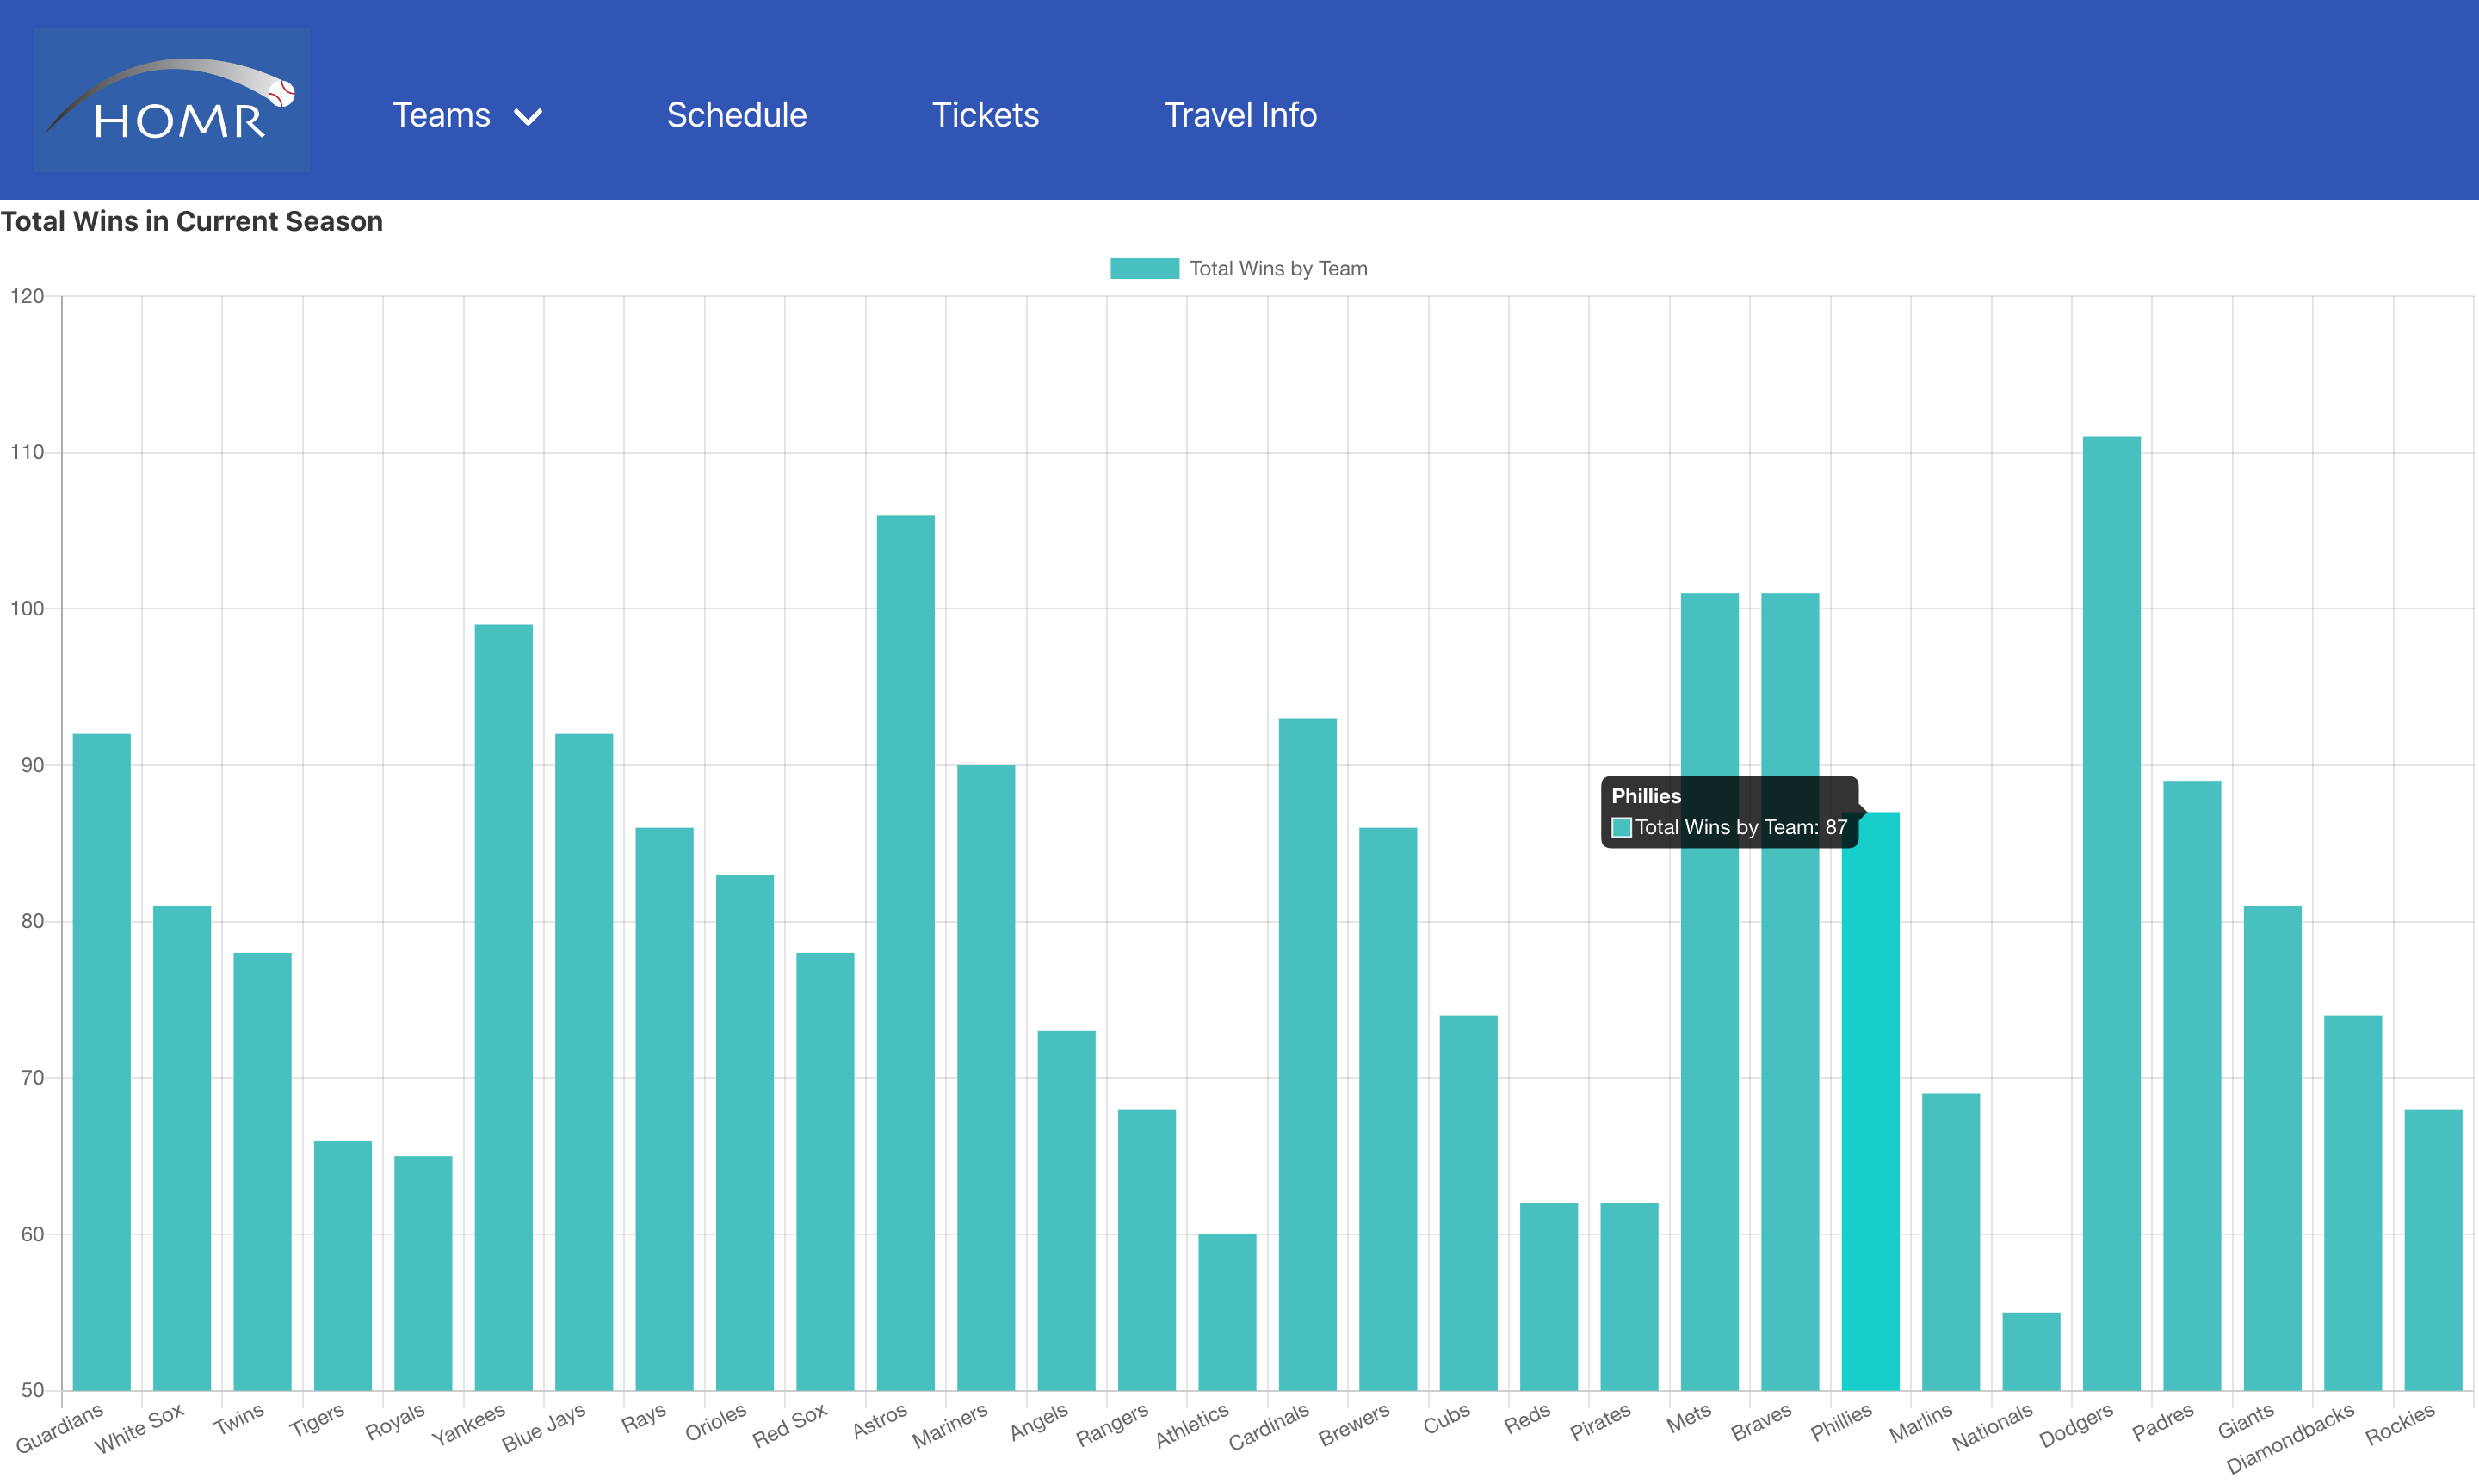This screenshot has width=2479, height=1484.
Task: Go to the Schedule page
Action: [737, 115]
